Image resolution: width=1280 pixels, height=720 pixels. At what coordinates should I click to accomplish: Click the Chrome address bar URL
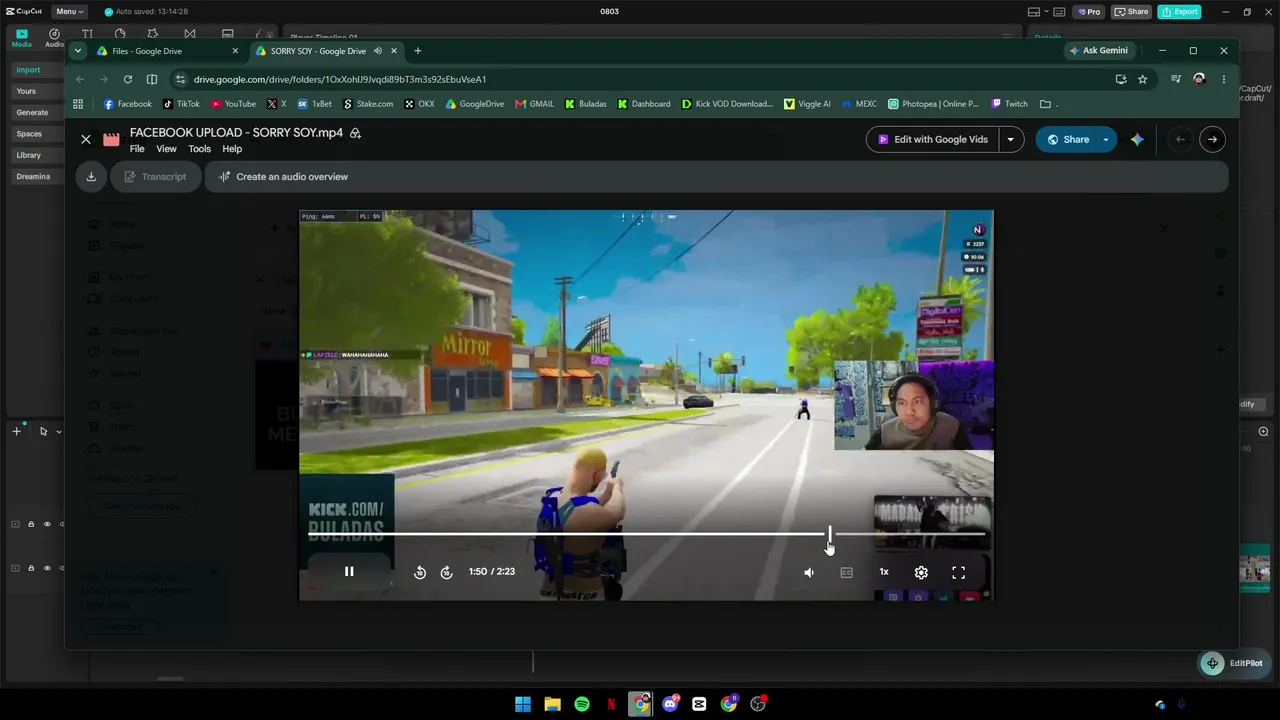[x=340, y=79]
